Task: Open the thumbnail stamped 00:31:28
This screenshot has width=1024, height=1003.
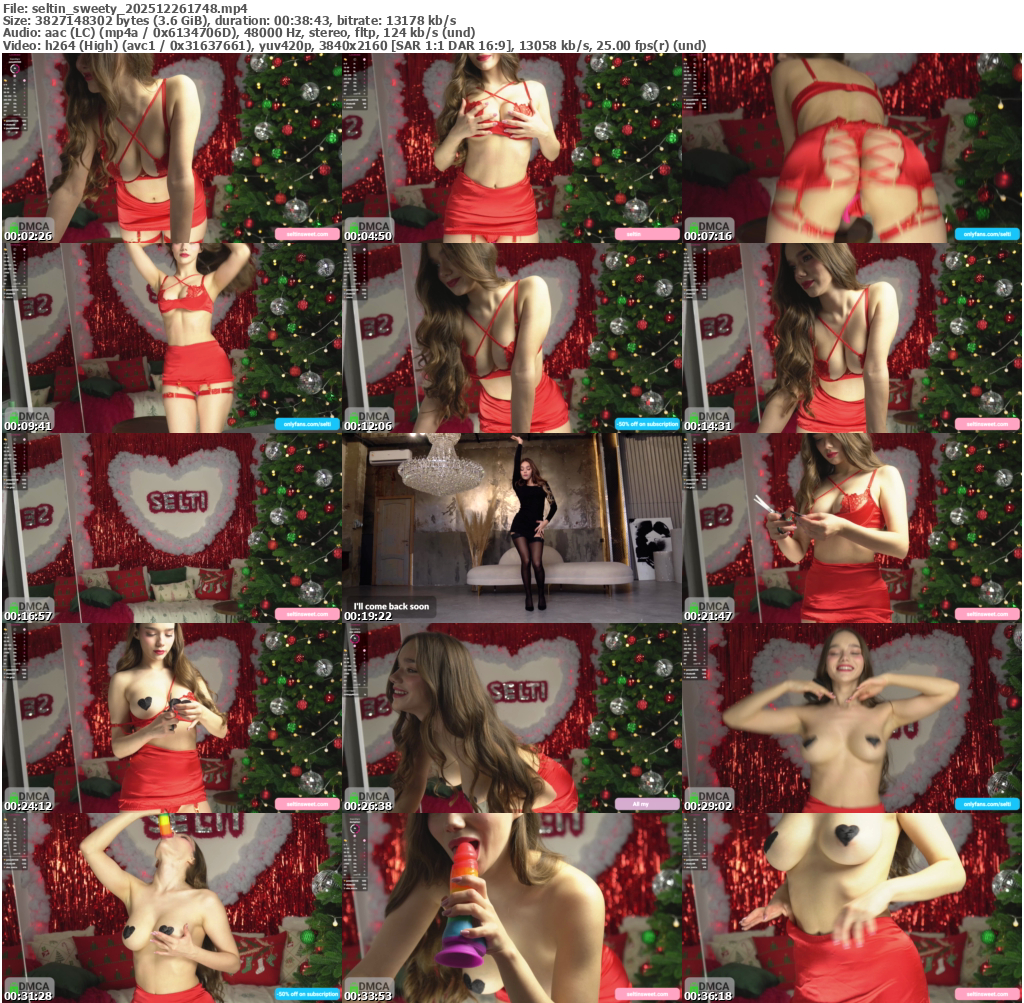Action: coord(171,908)
